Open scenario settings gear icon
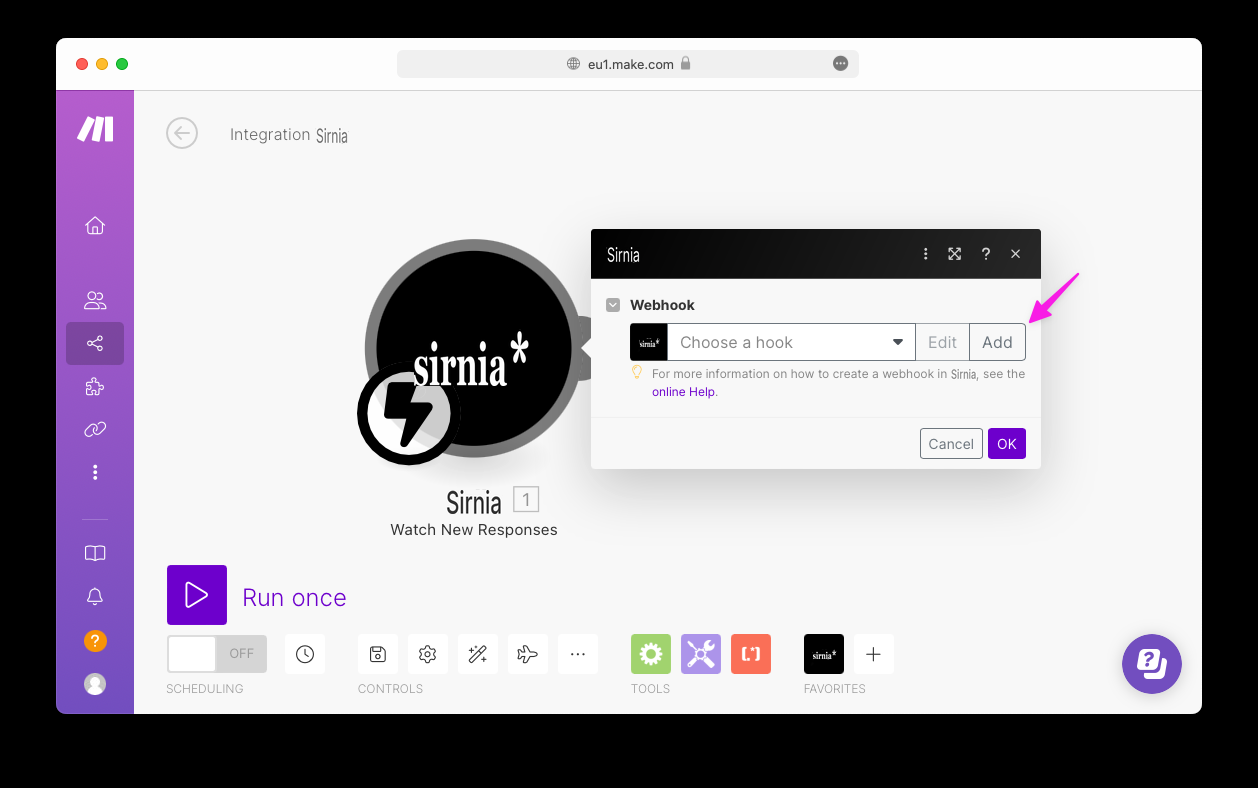The width and height of the screenshot is (1258, 788). point(428,654)
